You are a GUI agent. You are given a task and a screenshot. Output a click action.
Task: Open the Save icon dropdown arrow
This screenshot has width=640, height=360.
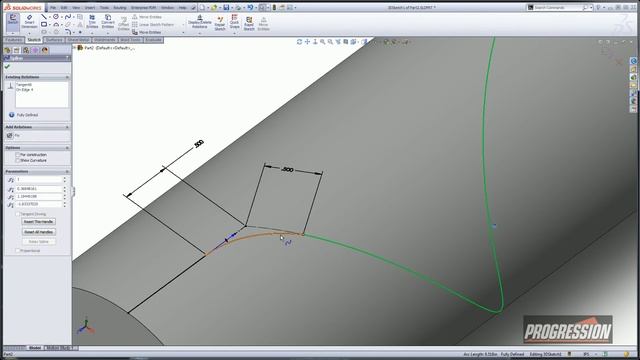(x=231, y=7)
